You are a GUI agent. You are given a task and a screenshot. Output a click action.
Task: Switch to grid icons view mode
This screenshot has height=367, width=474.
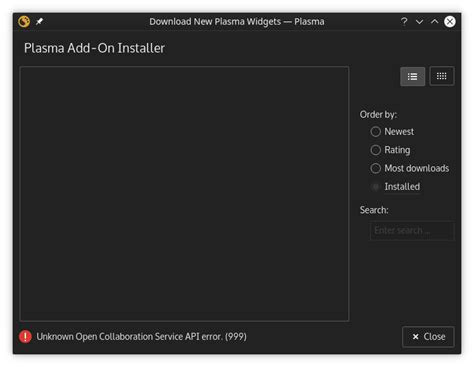(442, 76)
